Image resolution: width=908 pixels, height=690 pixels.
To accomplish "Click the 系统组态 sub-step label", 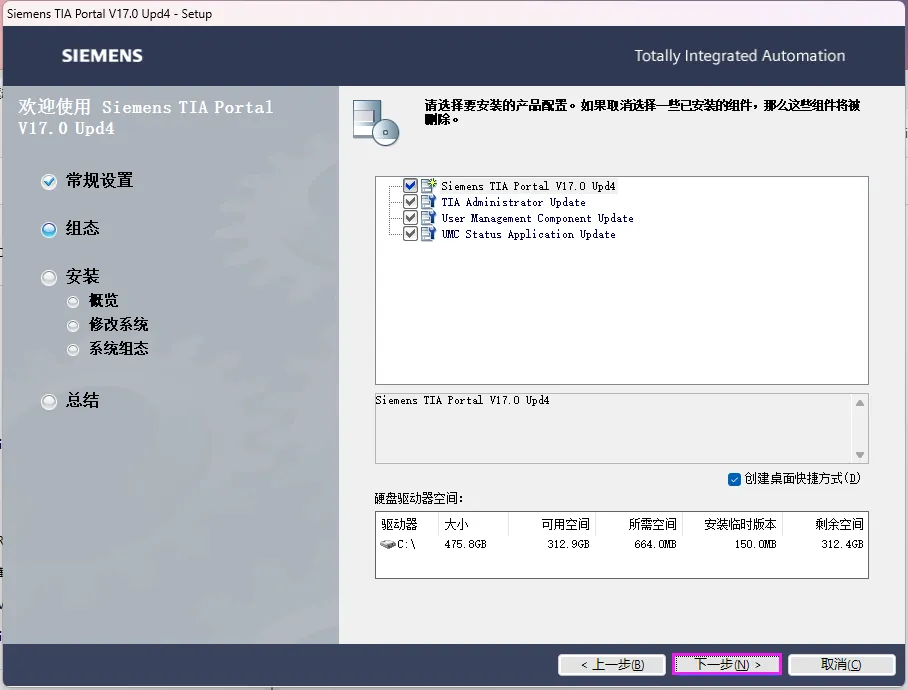I will [x=118, y=349].
